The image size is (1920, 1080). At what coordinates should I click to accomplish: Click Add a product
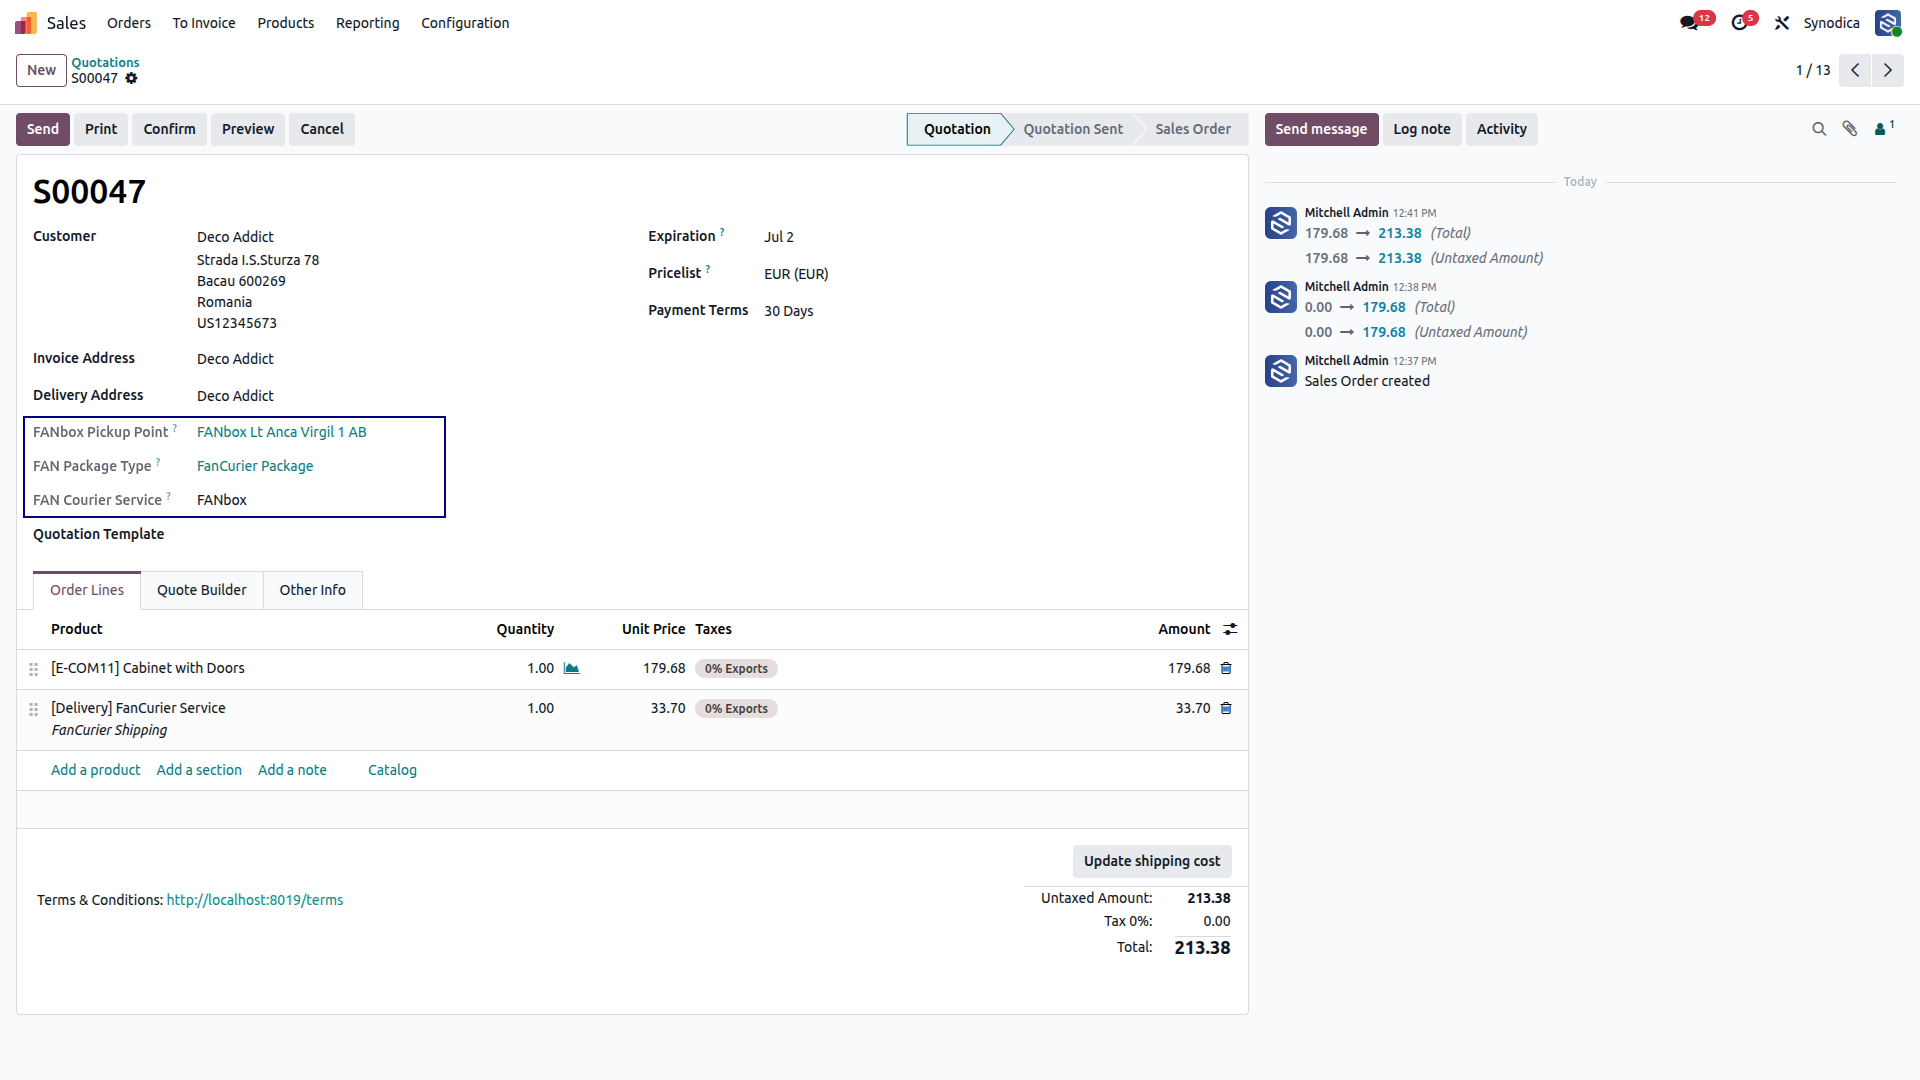tap(96, 770)
